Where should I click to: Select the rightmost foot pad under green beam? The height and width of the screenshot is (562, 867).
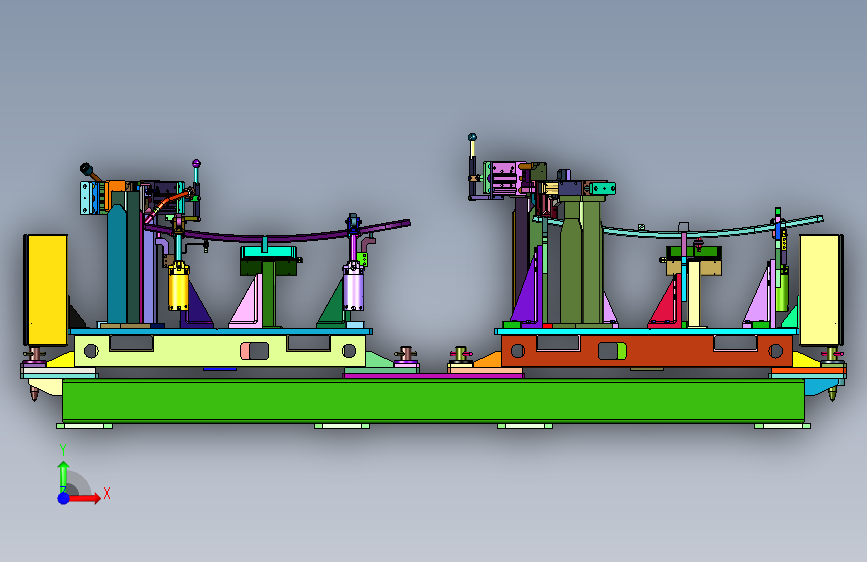tap(782, 426)
